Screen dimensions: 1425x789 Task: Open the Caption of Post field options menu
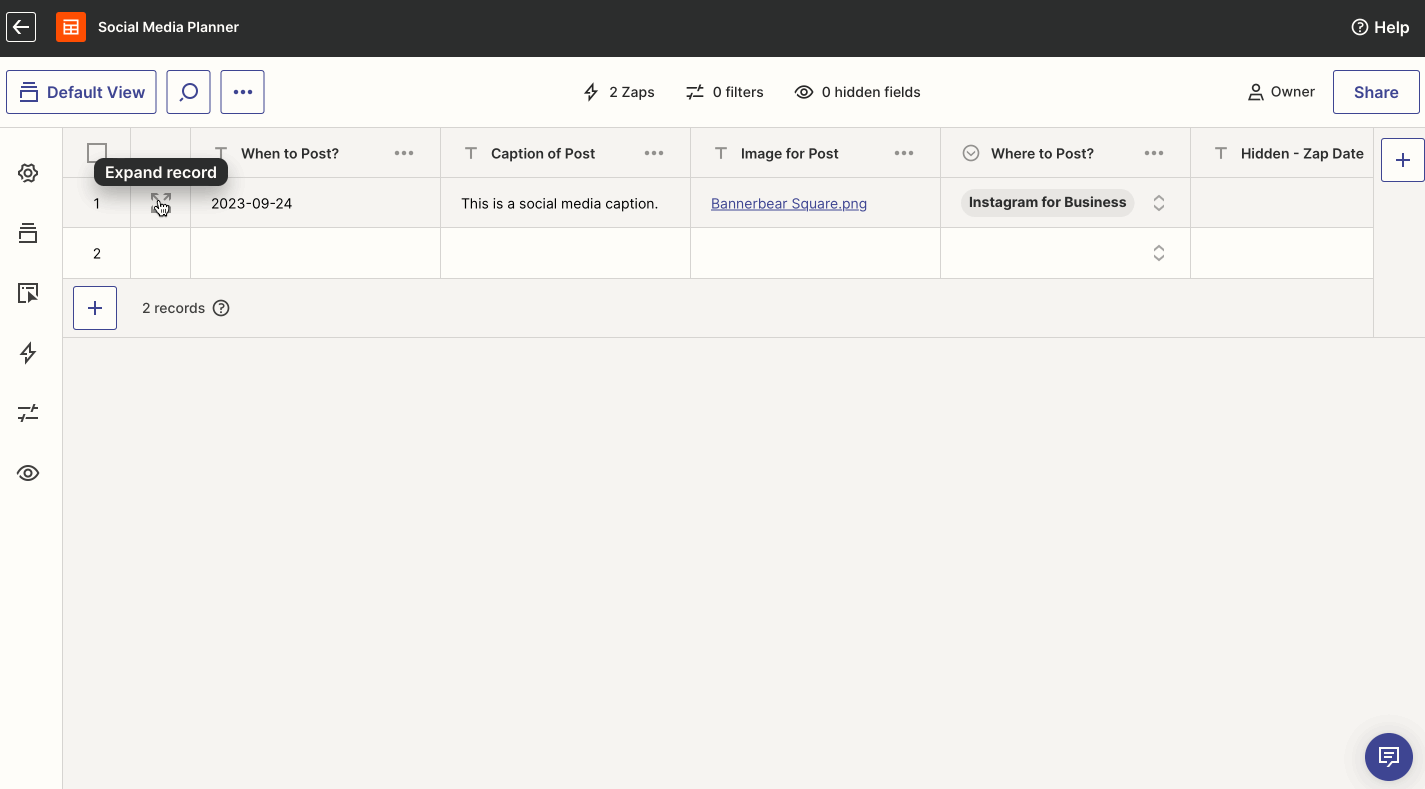(654, 153)
